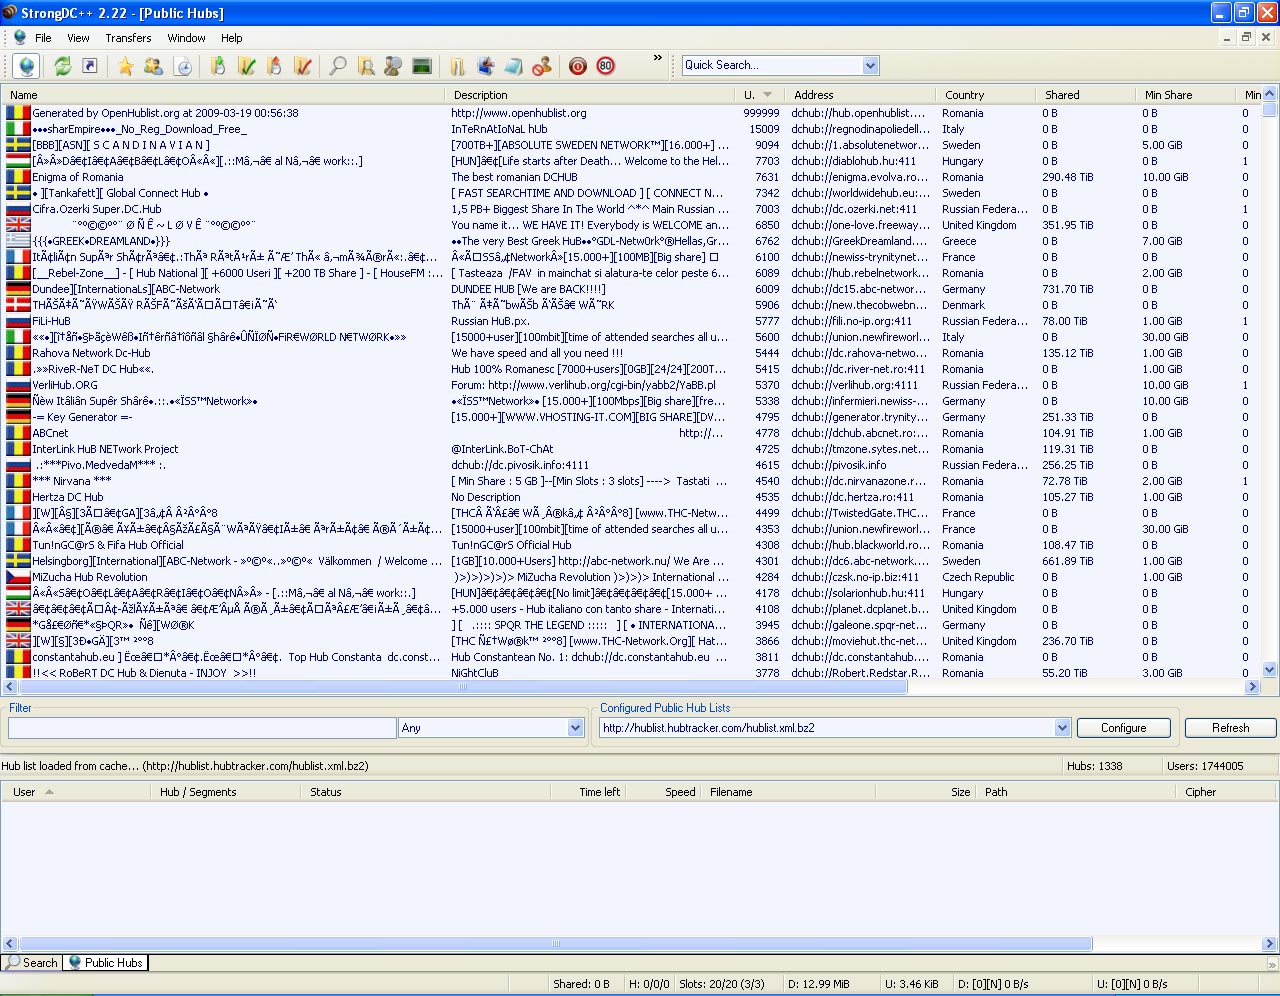The width and height of the screenshot is (1280, 996).
Task: Open Network Statistics green monitor icon
Action: [422, 66]
